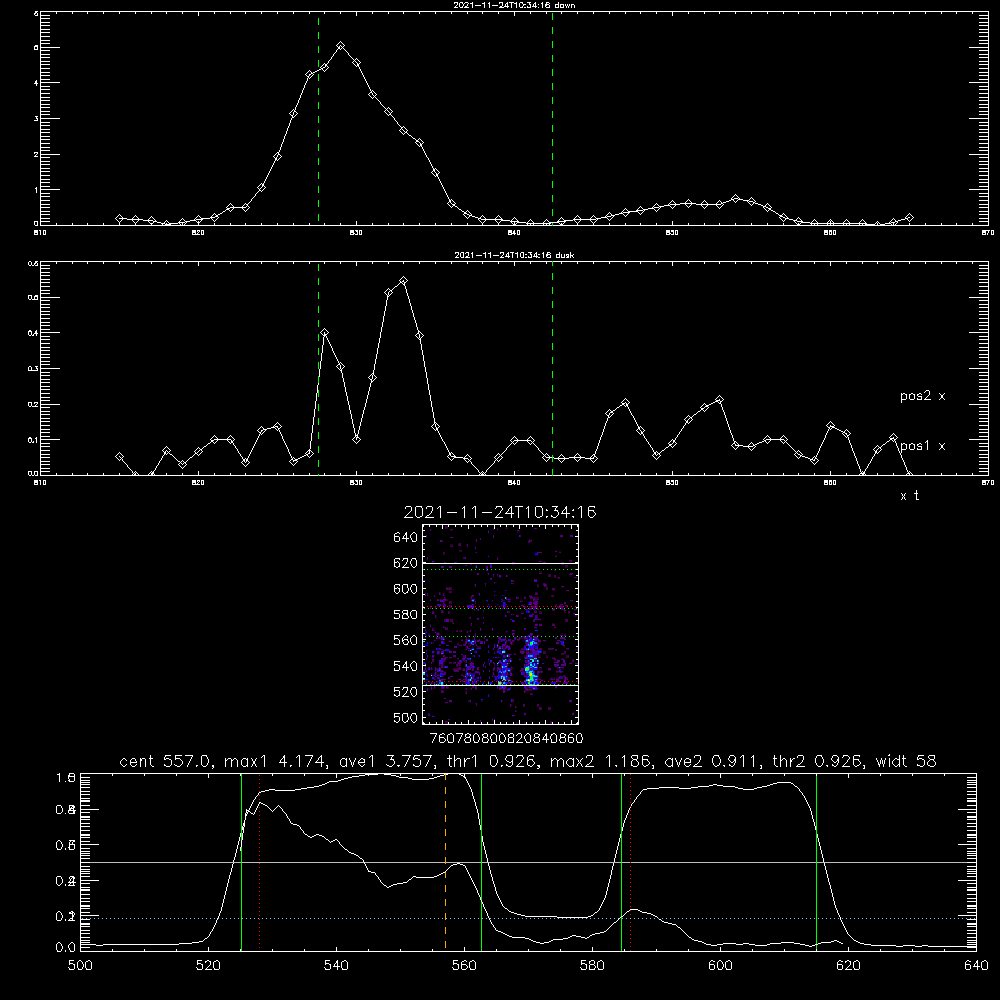The width and height of the screenshot is (1000, 1000).
Task: Select the red dotted line near 586 in bottom plot
Action: tap(630, 861)
